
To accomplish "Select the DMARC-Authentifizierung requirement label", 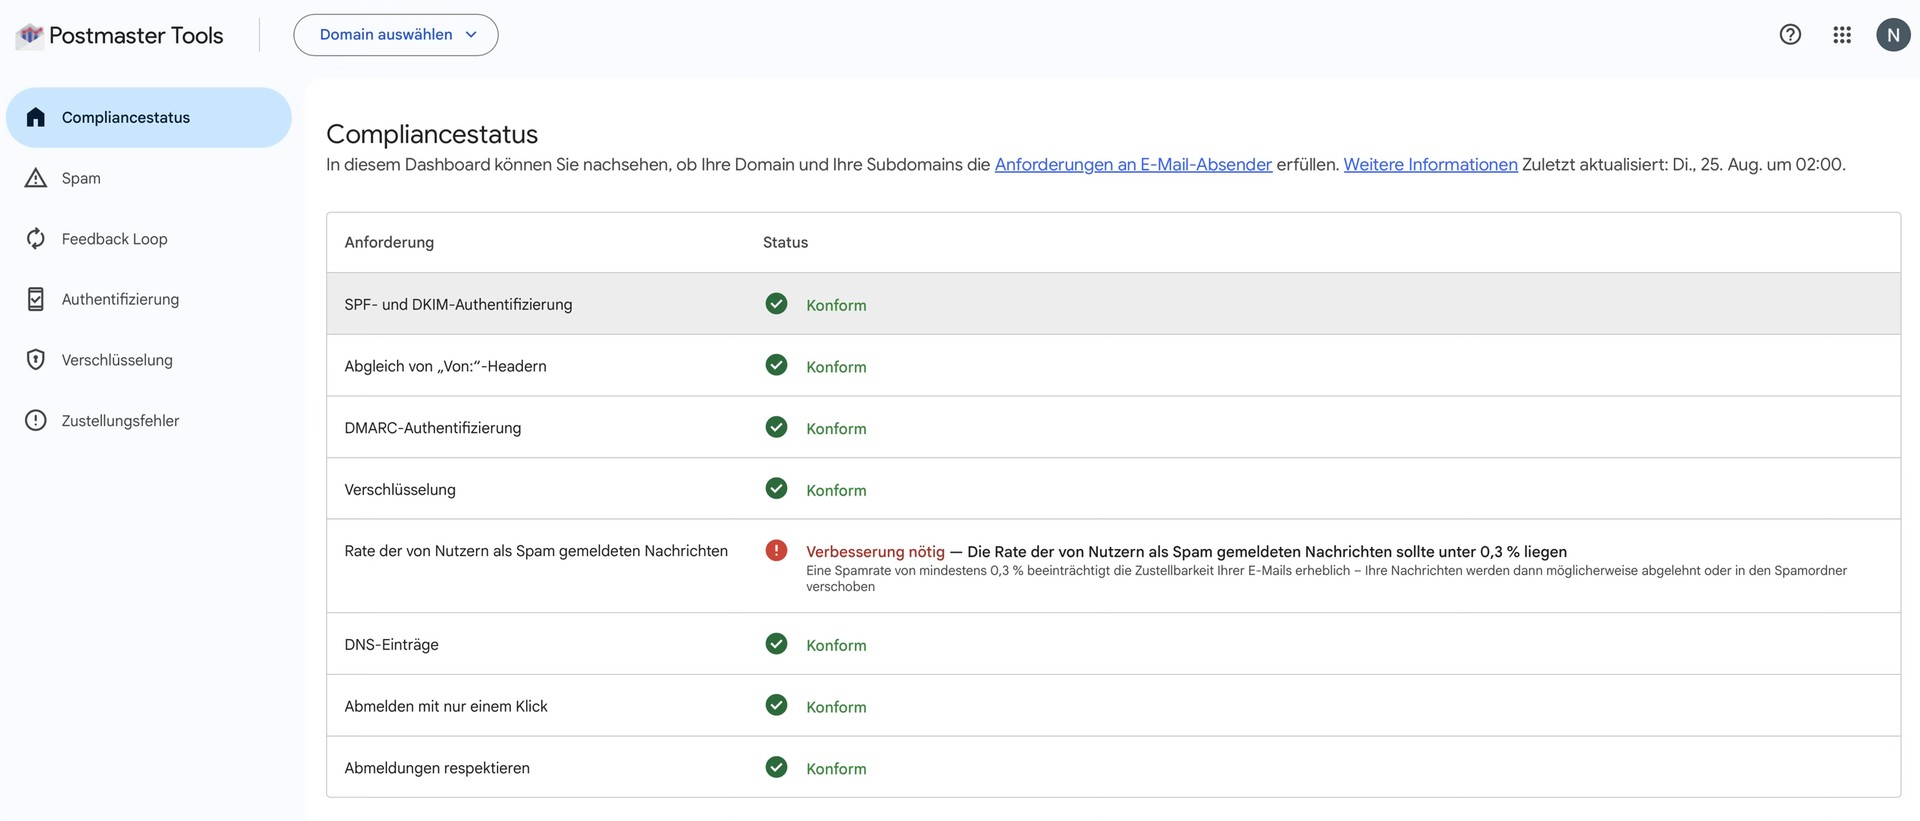I will click(x=432, y=428).
